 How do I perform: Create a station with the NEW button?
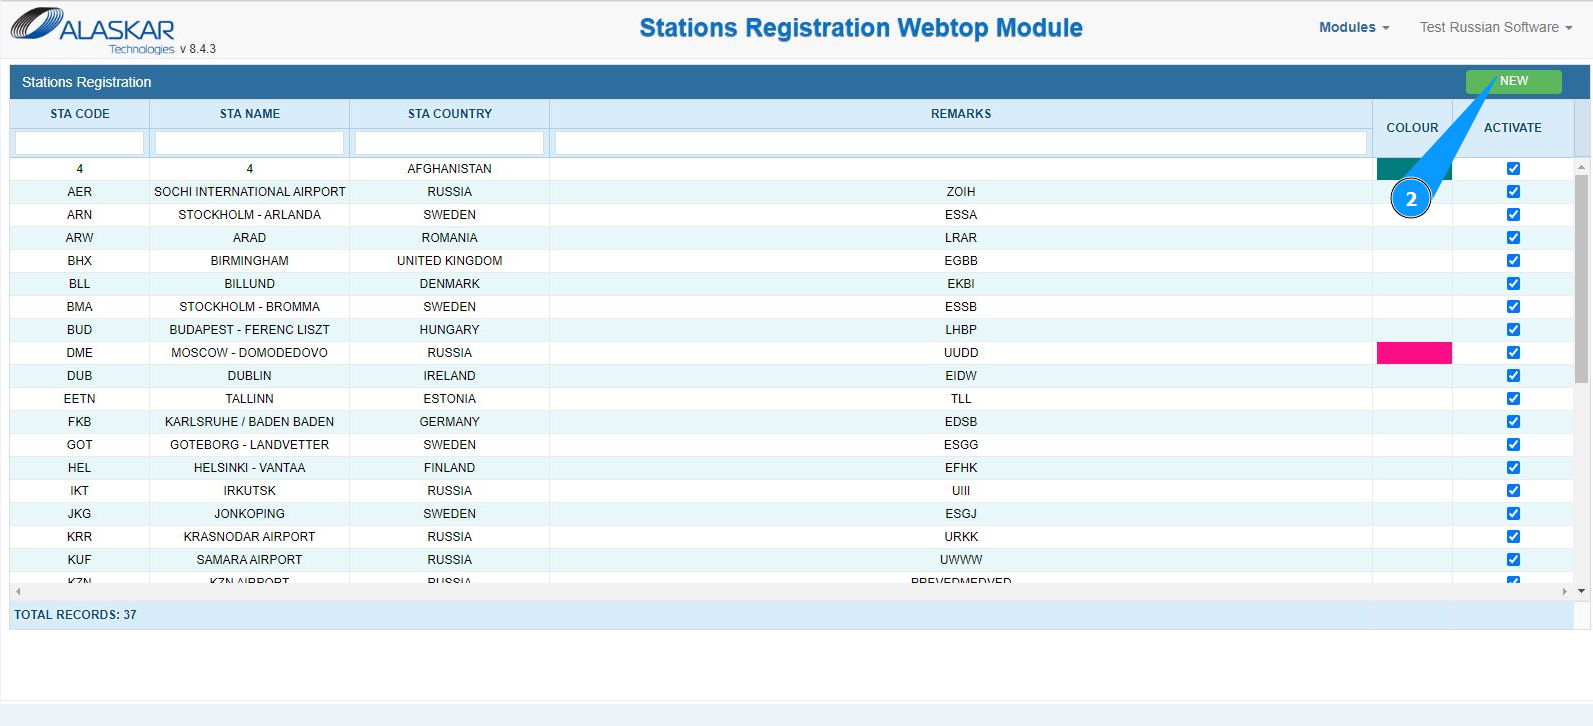coord(1513,81)
